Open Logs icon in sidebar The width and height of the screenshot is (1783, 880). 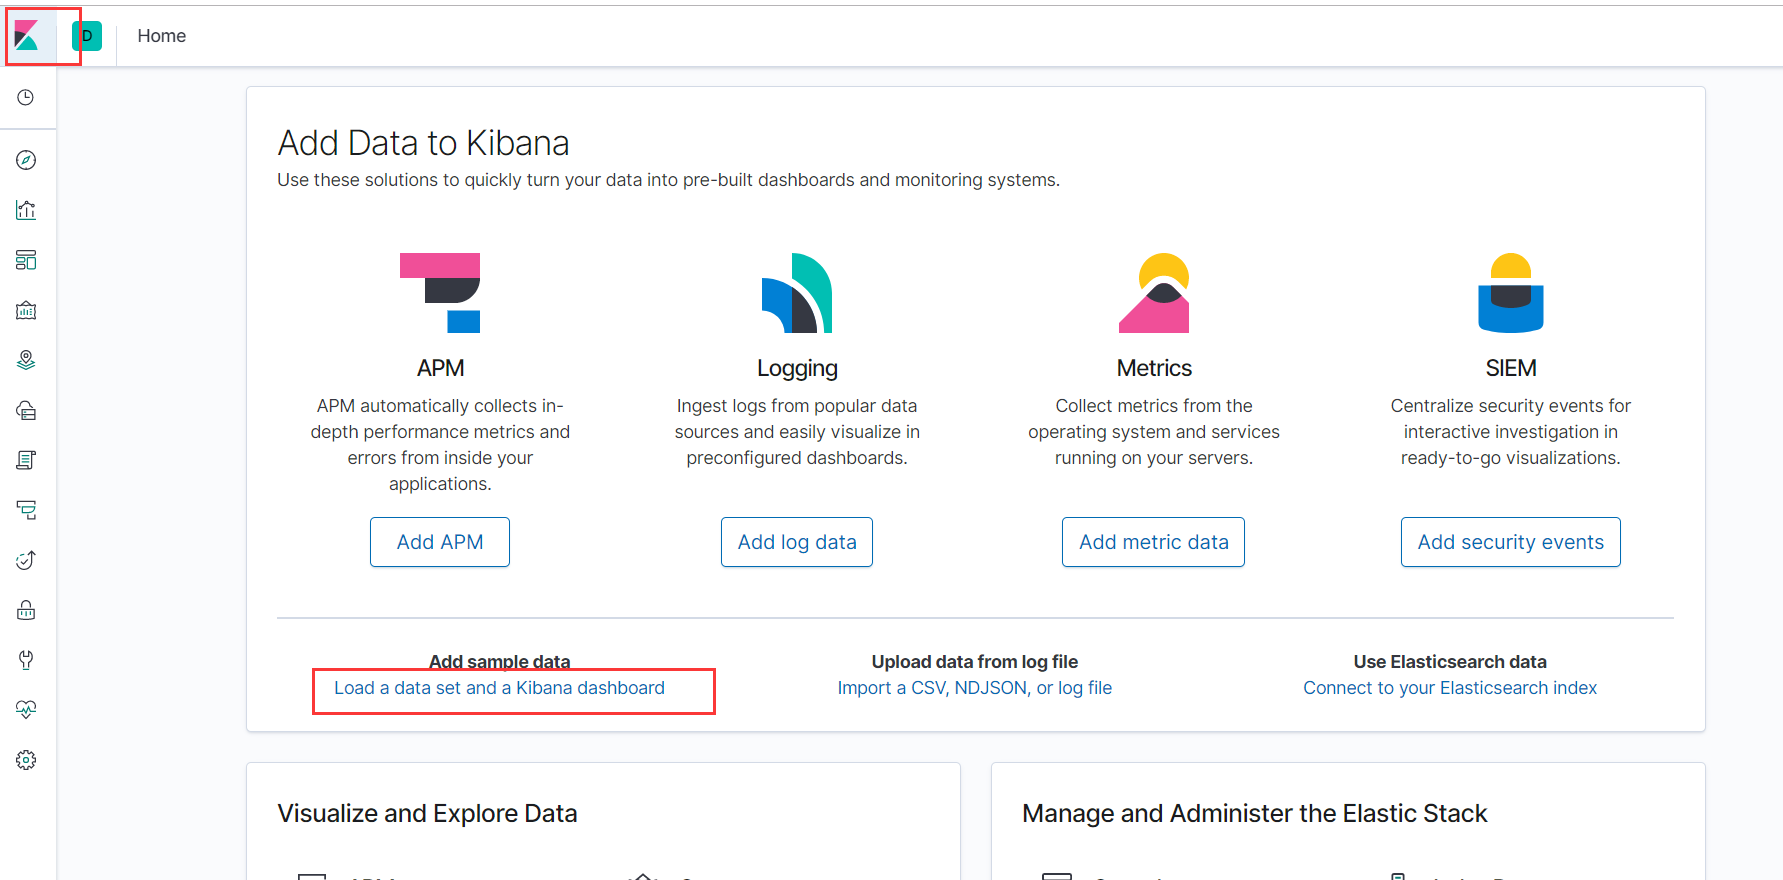coord(26,460)
